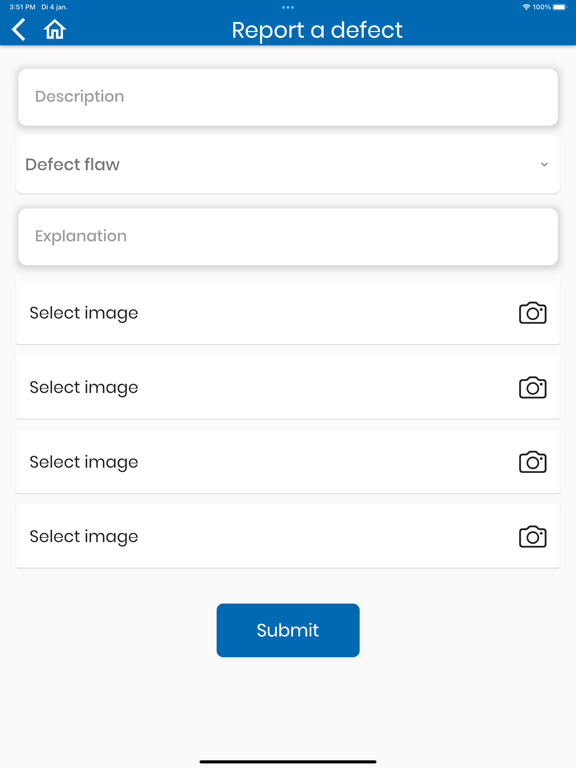Submit the defect report

tap(288, 630)
